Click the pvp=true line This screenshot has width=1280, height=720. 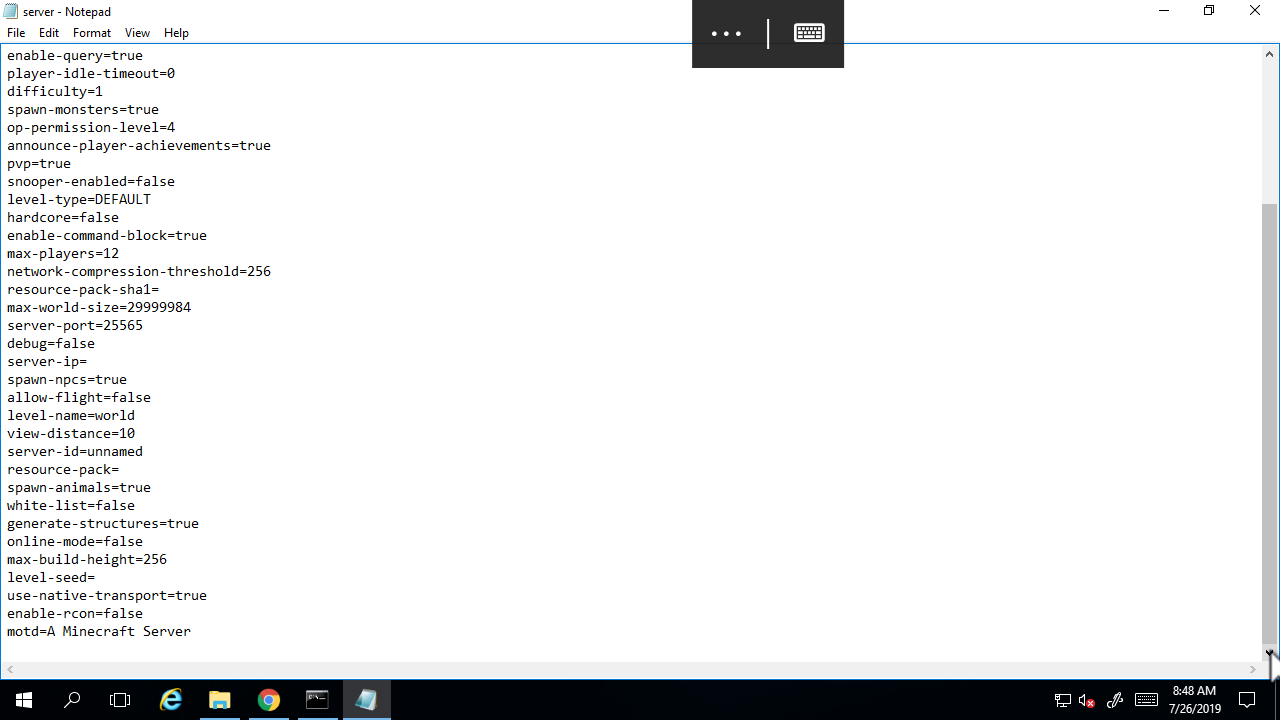click(x=39, y=164)
